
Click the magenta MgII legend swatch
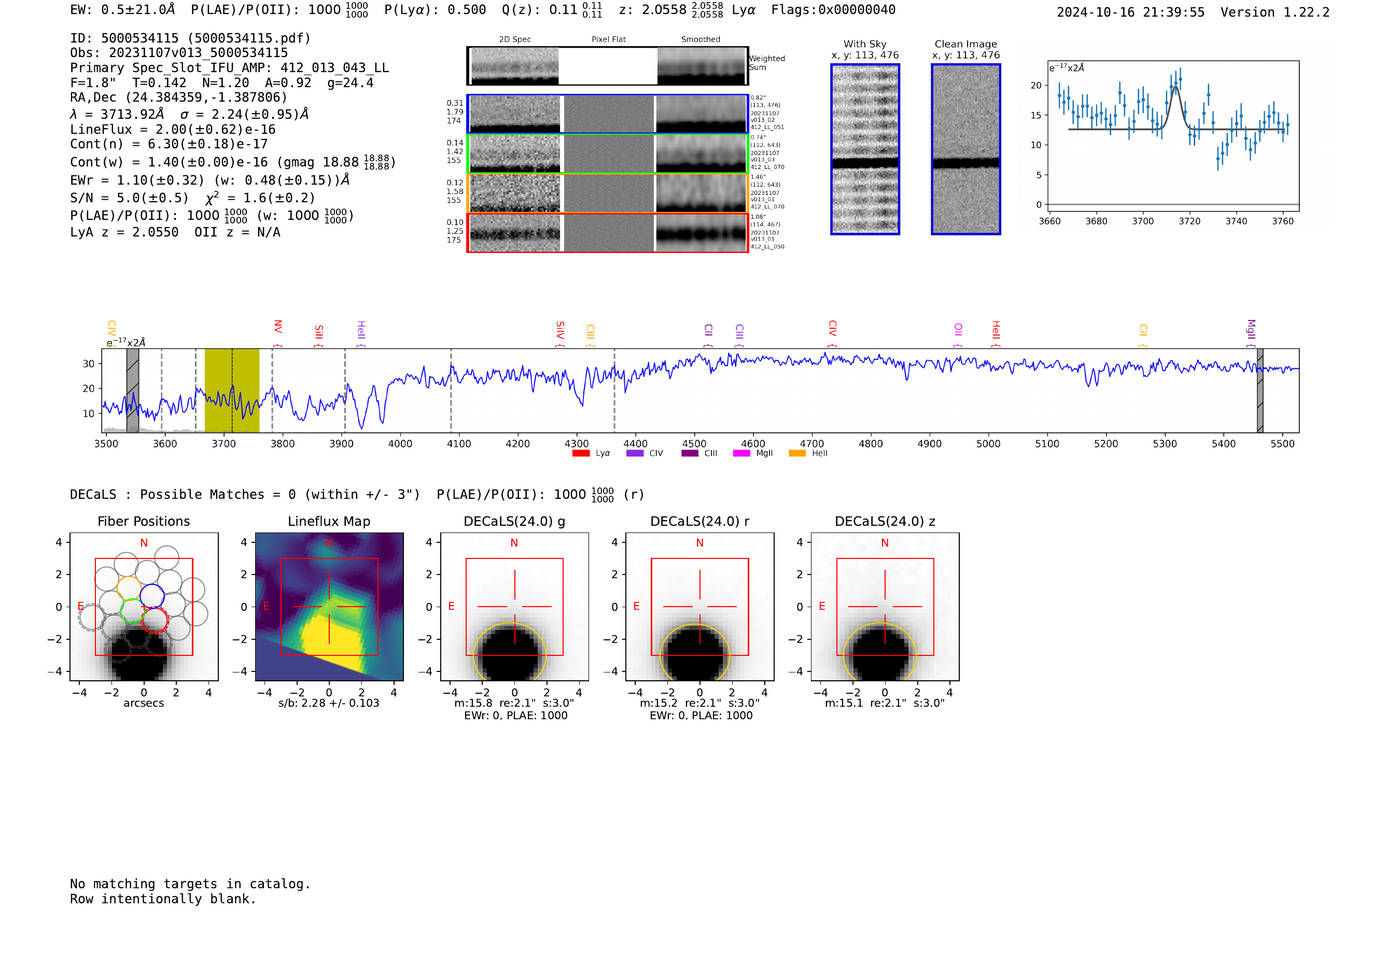pyautogui.click(x=741, y=453)
